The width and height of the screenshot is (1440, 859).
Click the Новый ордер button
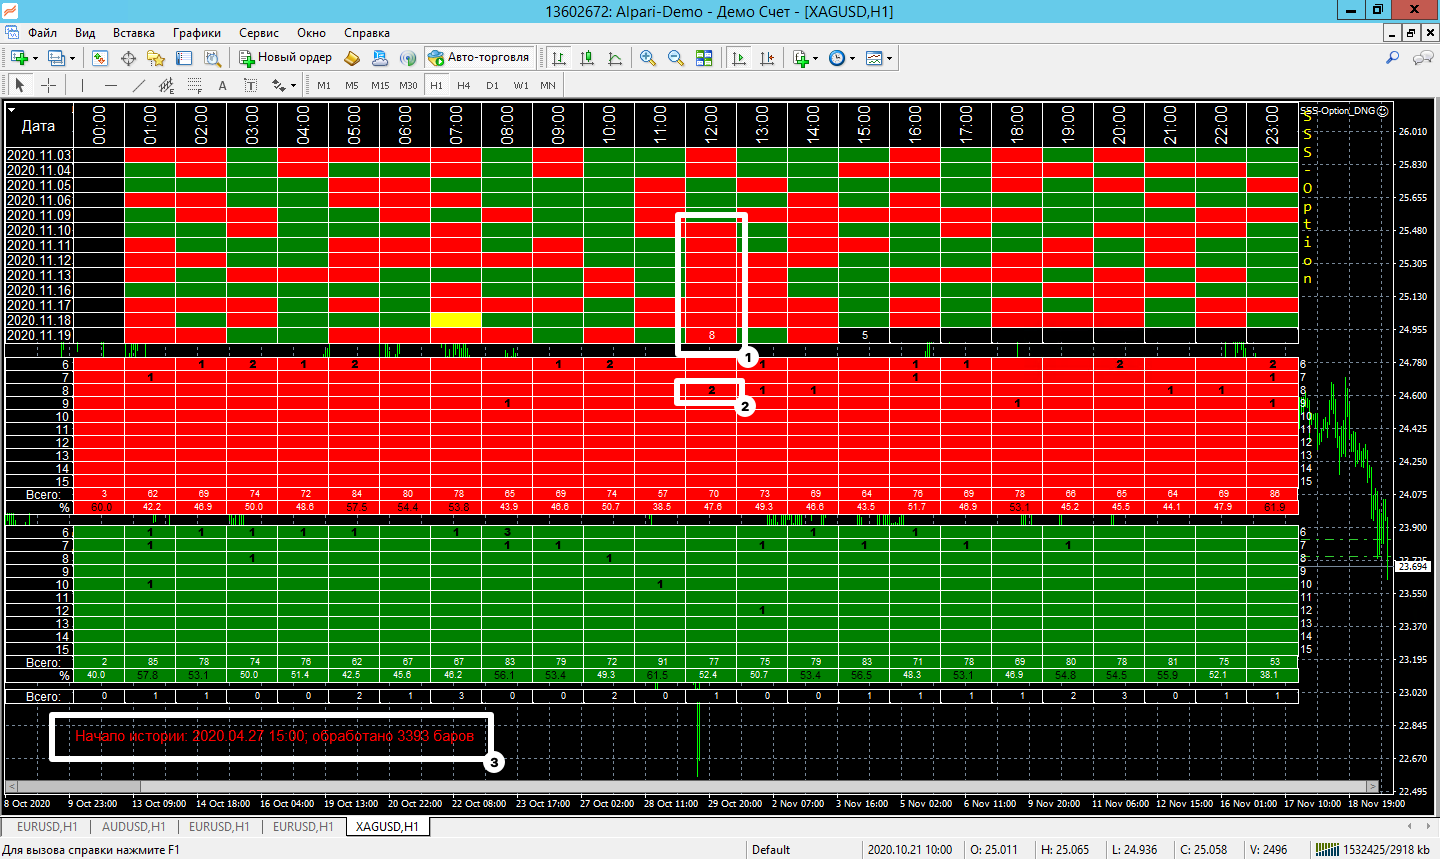[285, 58]
